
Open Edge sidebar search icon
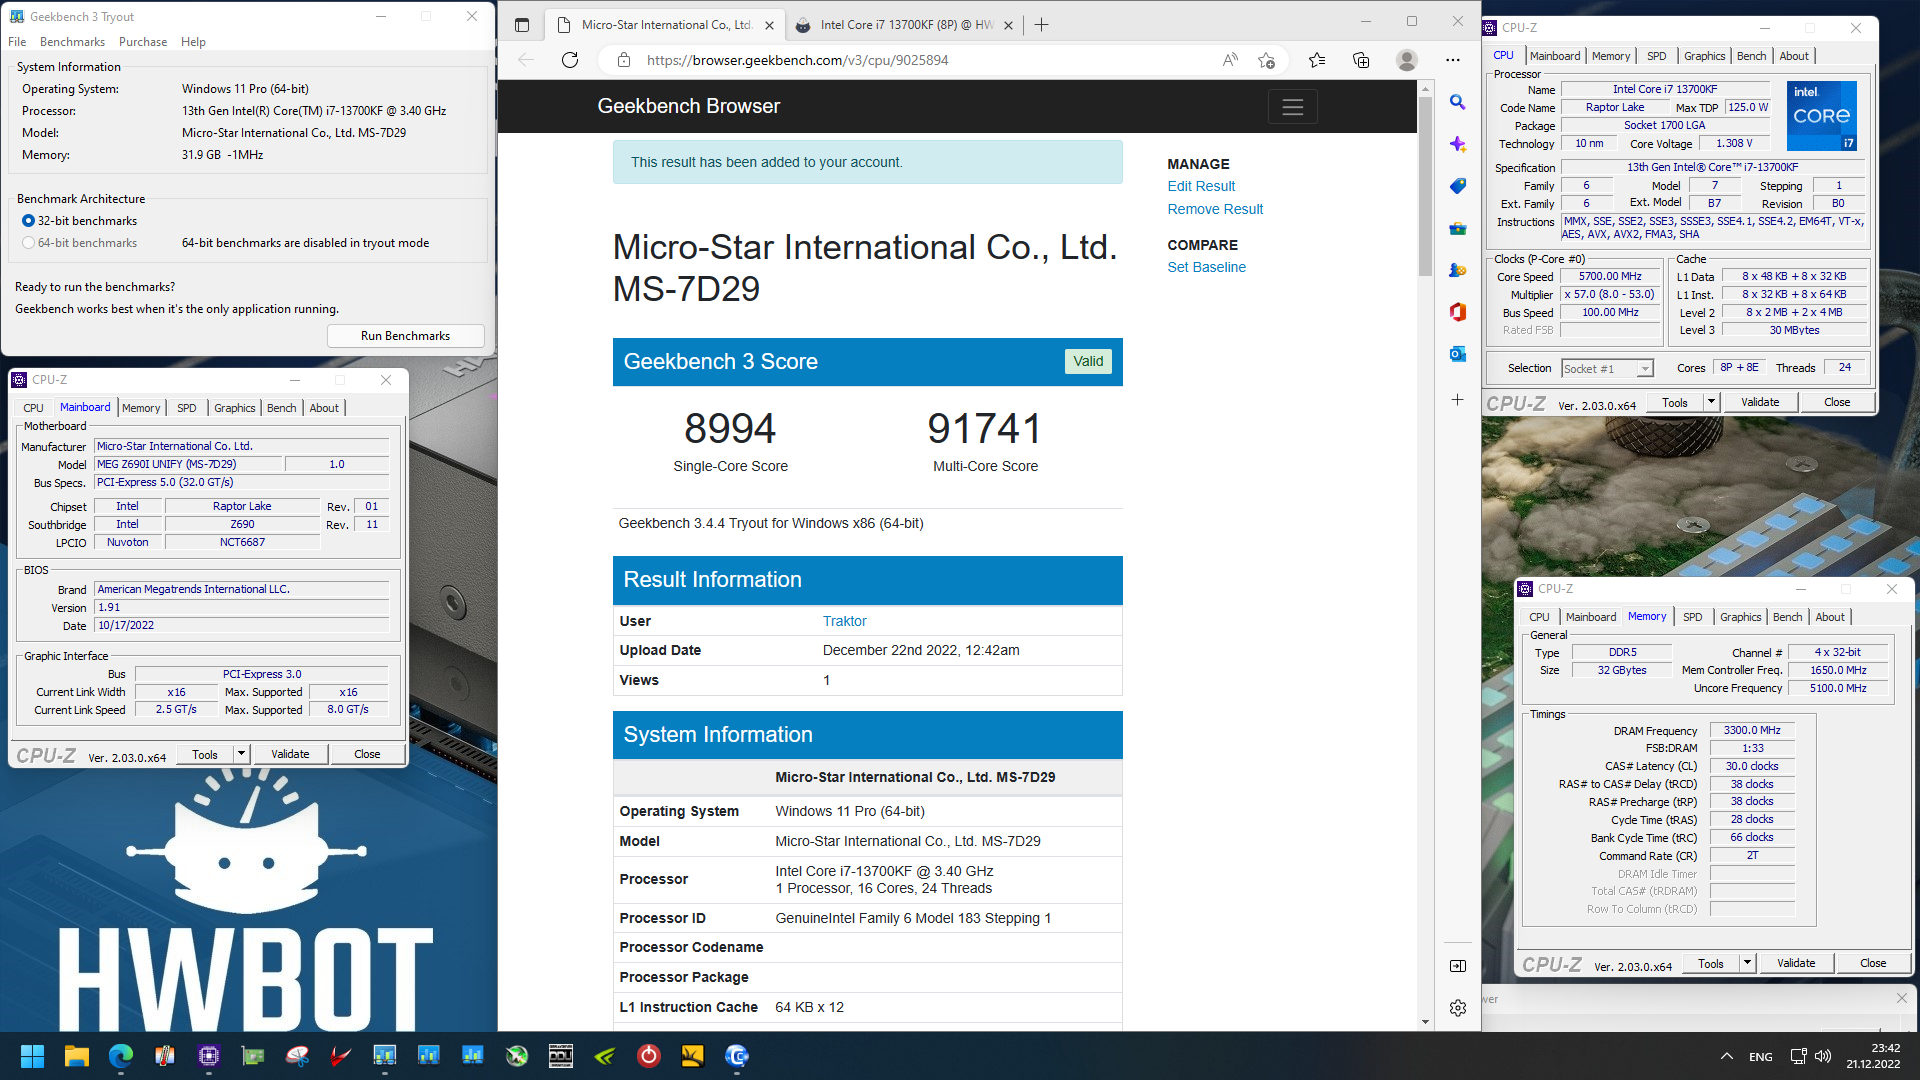1458,103
